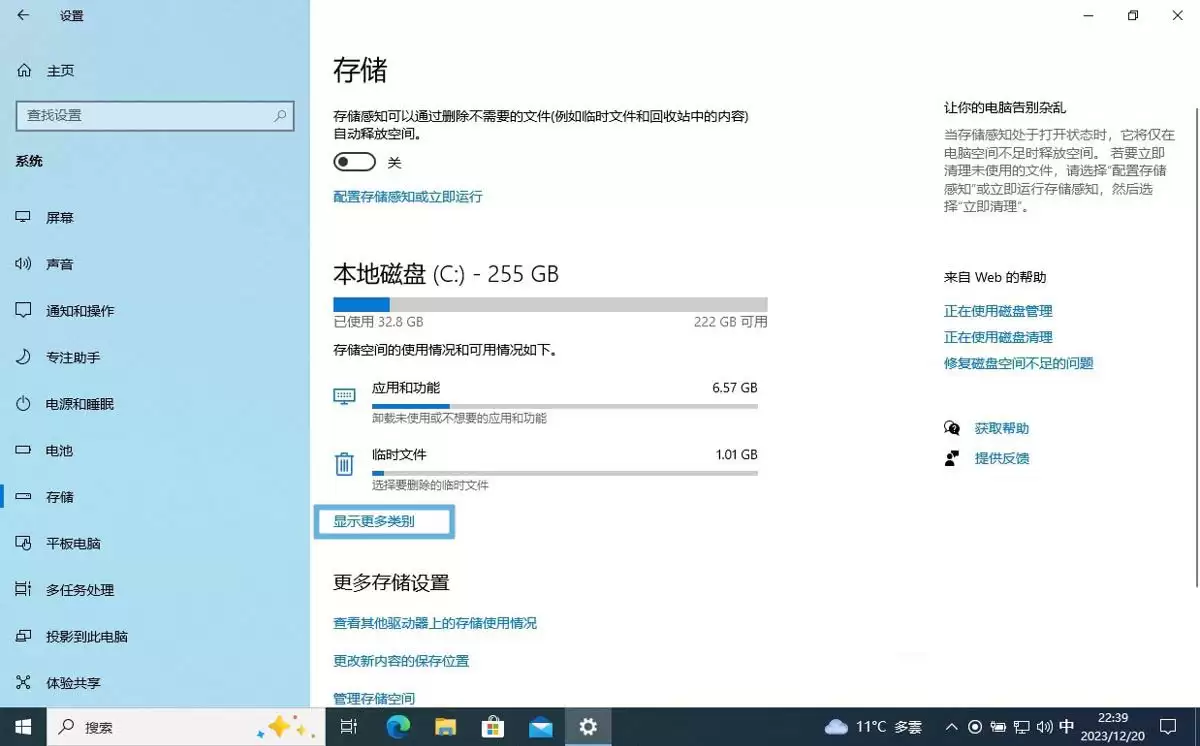This screenshot has height=746, width=1200.
Task: Go to 专注助手 settings page
Action: [x=155, y=357]
